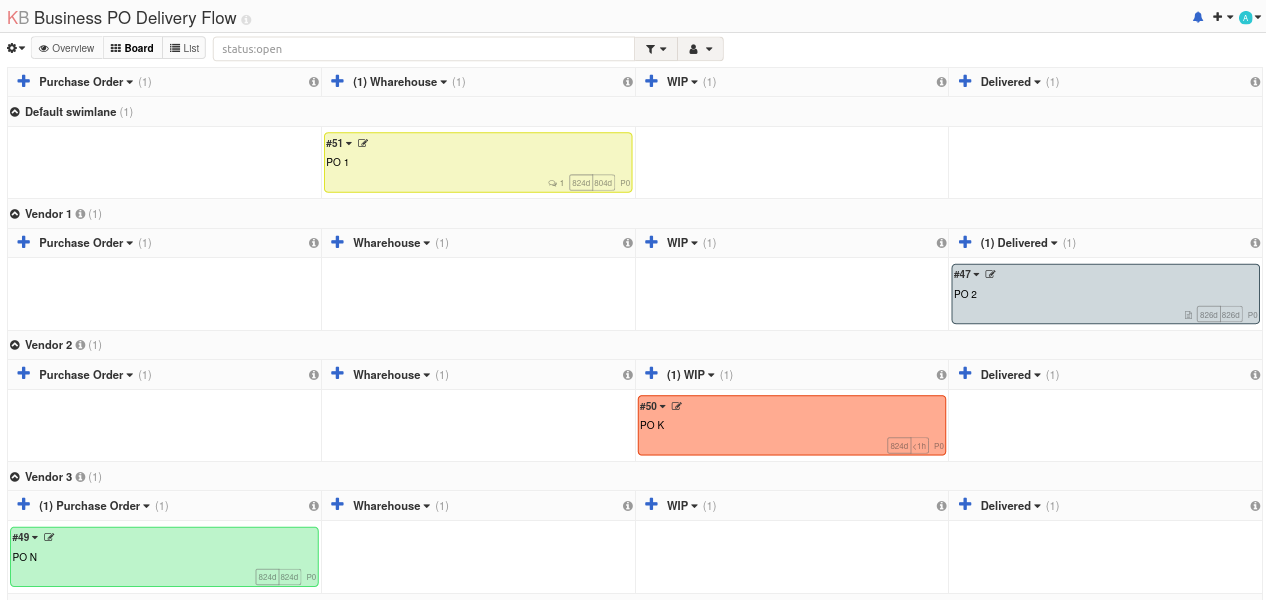
Task: Click the comment icon on card PO 1
Action: 553,184
